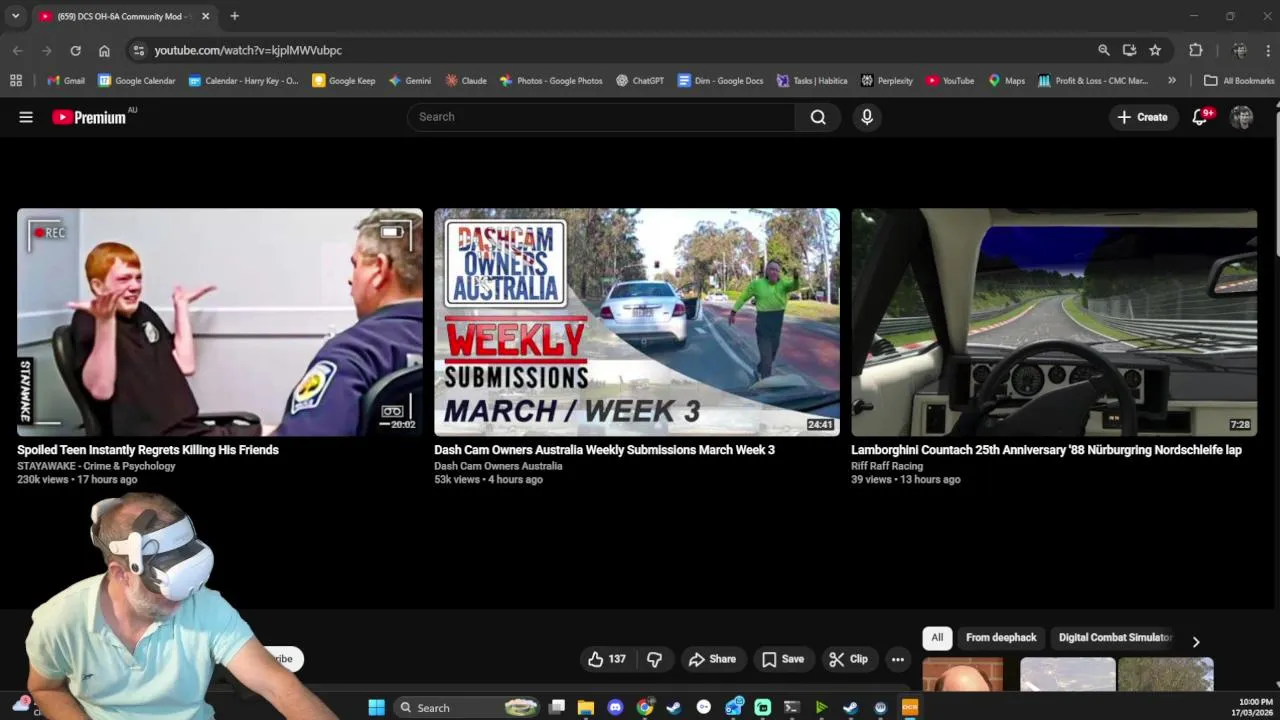Viewport: 1280px width, 720px height.
Task: Click the Lamborghini Countach Nürburgring video title
Action: [1046, 450]
